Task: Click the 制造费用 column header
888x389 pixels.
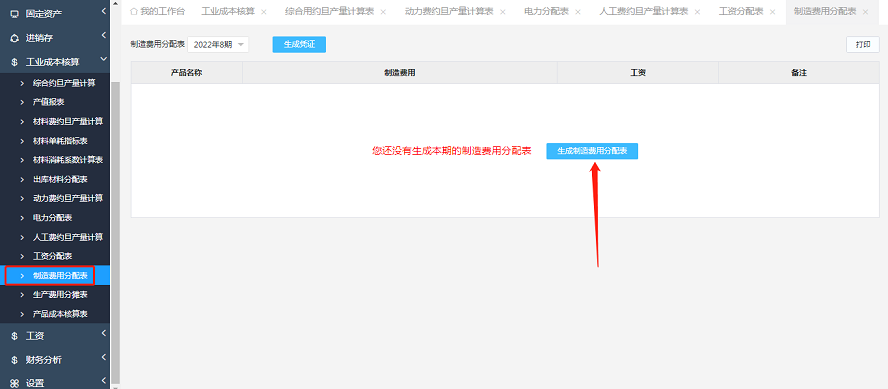Action: 400,73
